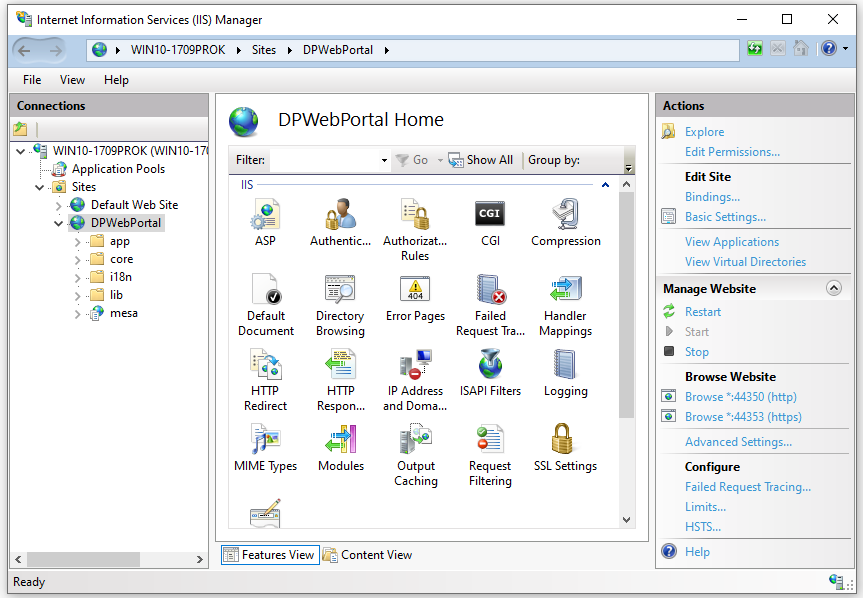Open the Compression feature
The image size is (863, 598).
(565, 222)
